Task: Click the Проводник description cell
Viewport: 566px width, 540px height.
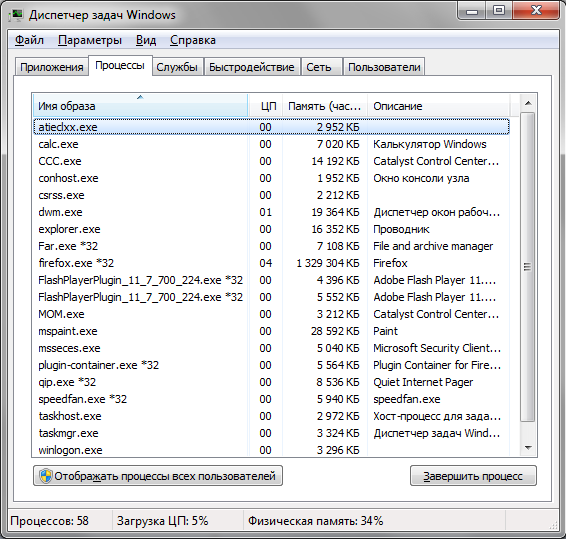Action: pyautogui.click(x=401, y=229)
